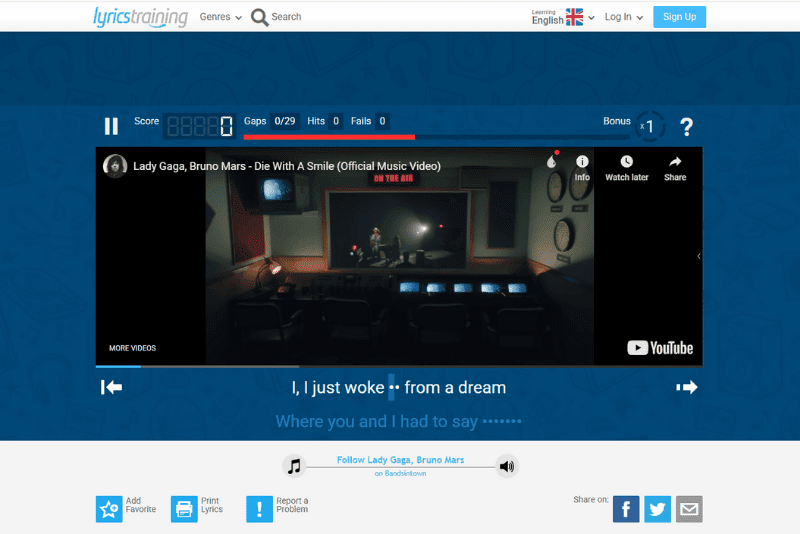This screenshot has width=800, height=534.
Task: Expand the Genres menu
Action: (x=220, y=17)
